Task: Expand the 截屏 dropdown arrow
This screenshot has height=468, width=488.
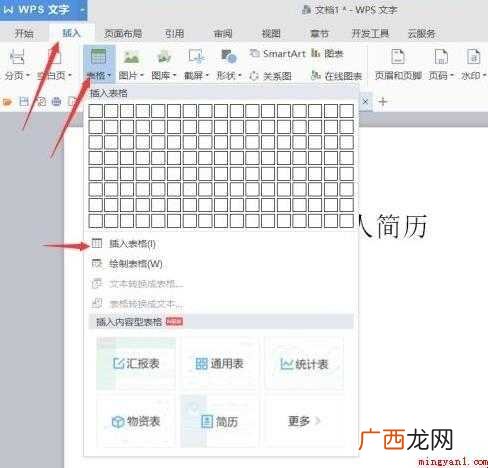Action: 207,76
